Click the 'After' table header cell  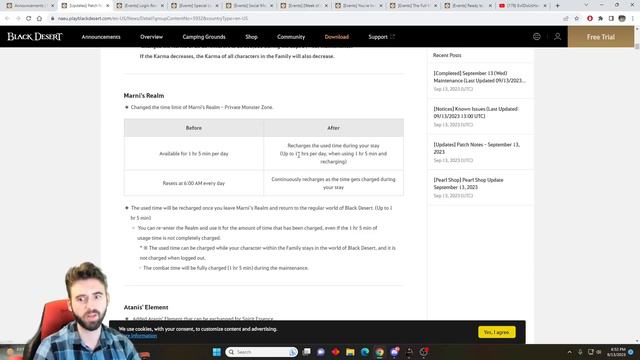[x=333, y=128]
